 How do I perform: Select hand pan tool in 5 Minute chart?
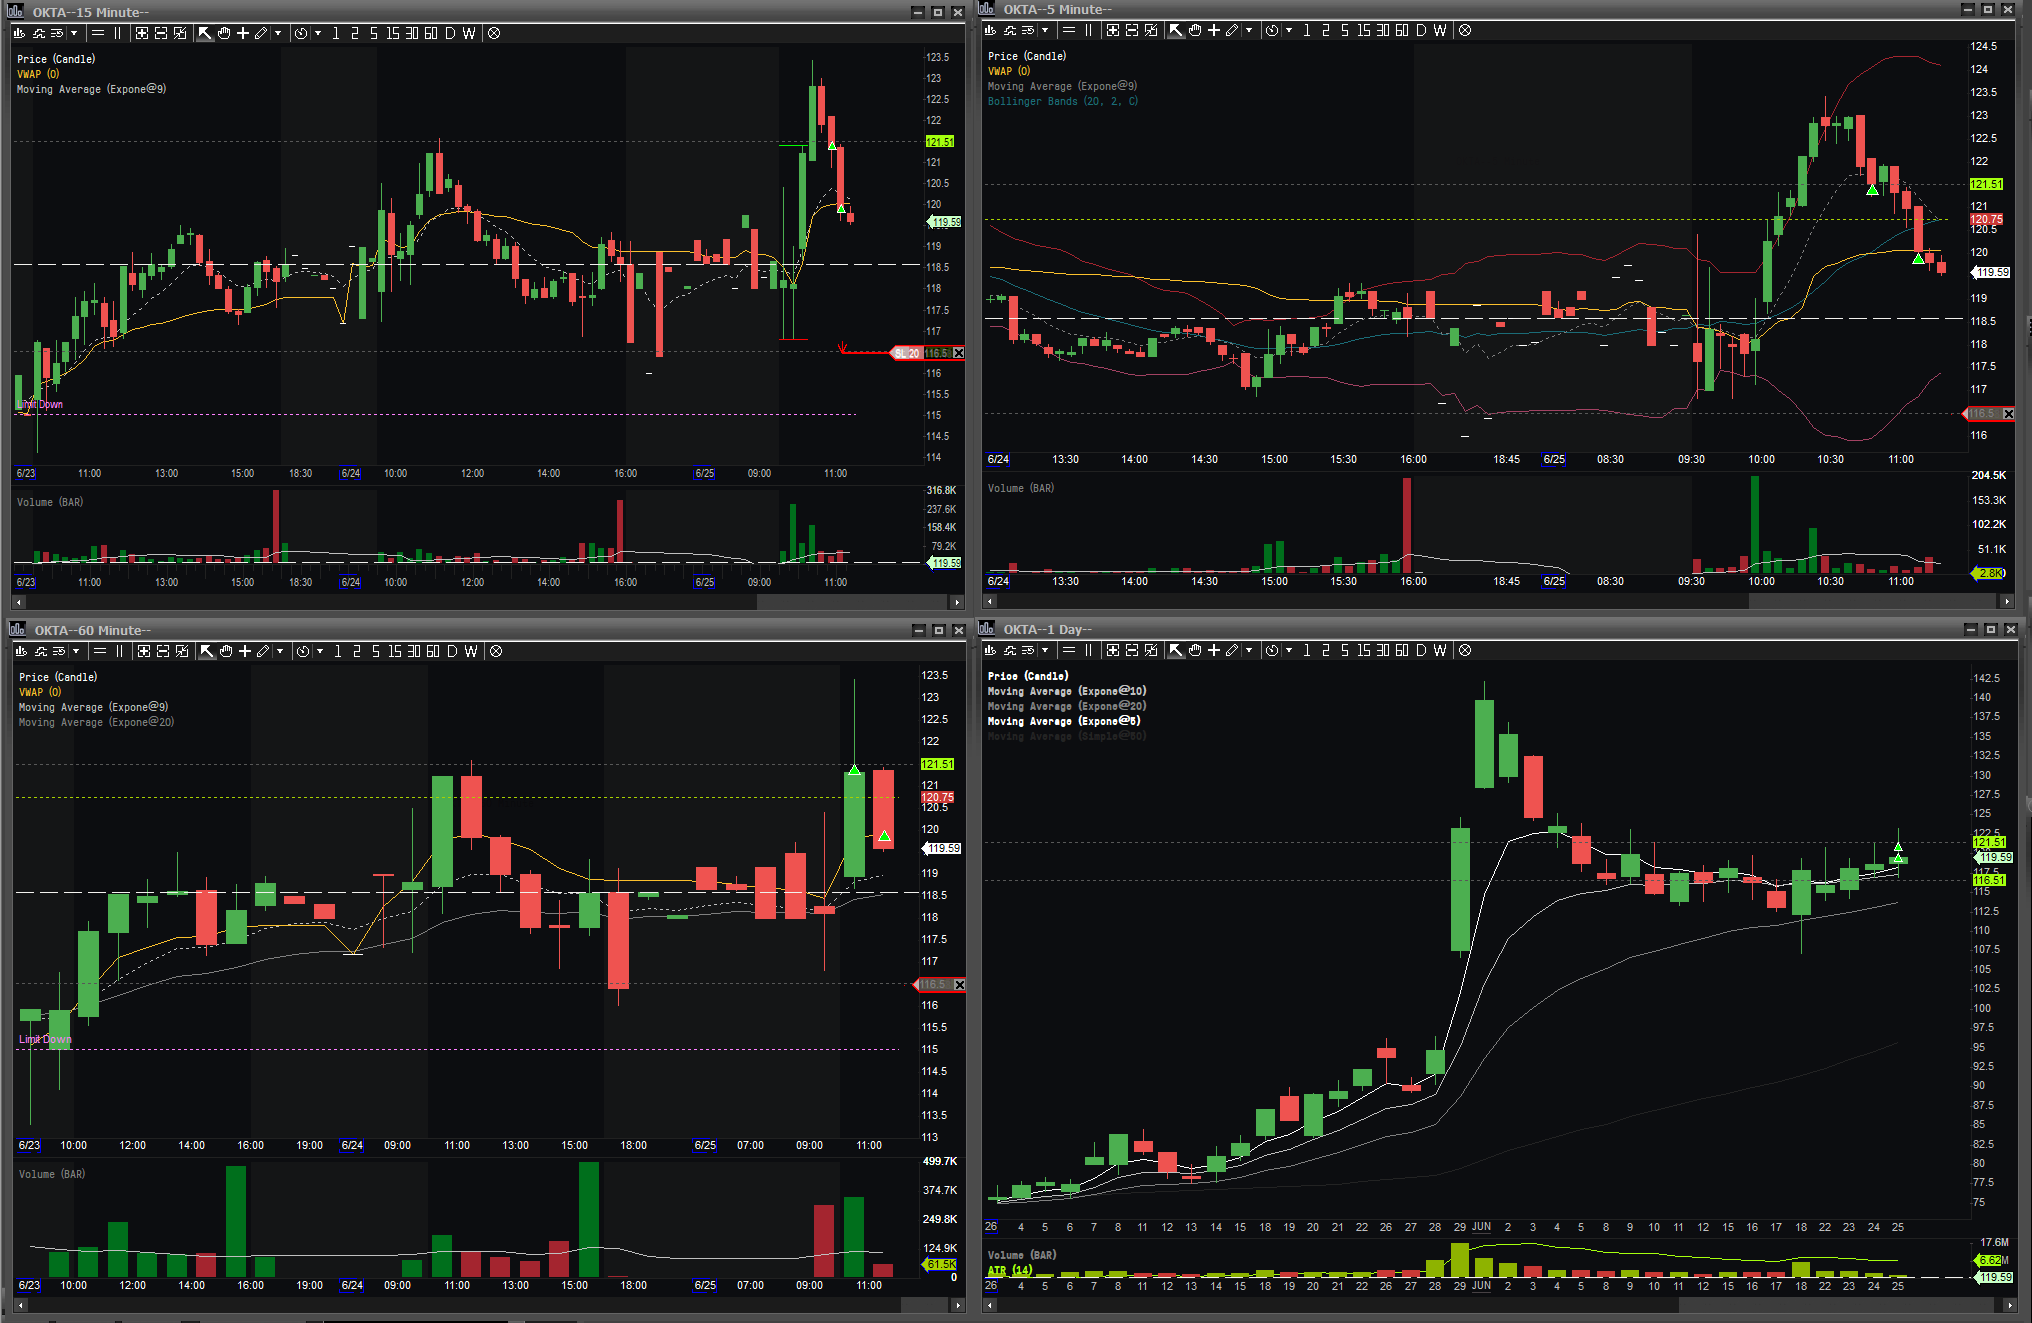point(1195,30)
